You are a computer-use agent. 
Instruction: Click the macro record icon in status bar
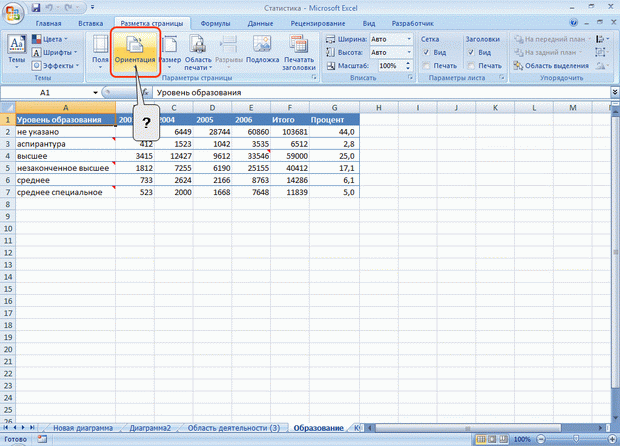(x=42, y=438)
